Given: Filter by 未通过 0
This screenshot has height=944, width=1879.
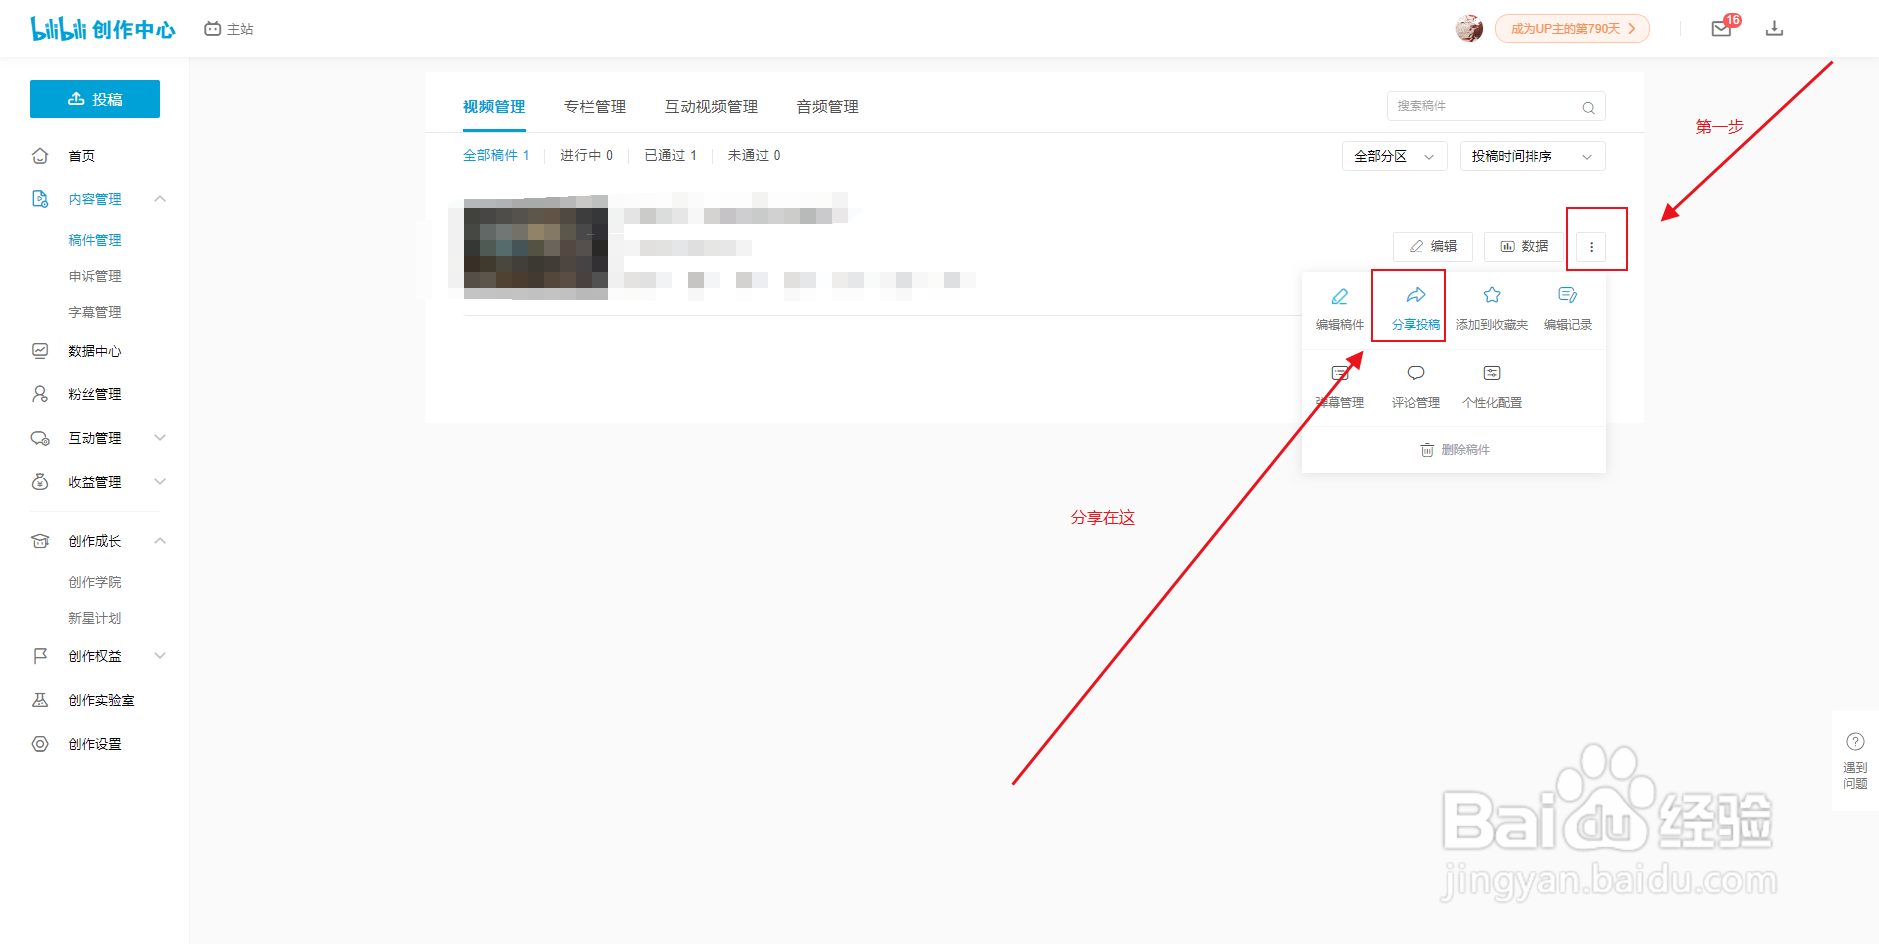Looking at the screenshot, I should click(754, 155).
